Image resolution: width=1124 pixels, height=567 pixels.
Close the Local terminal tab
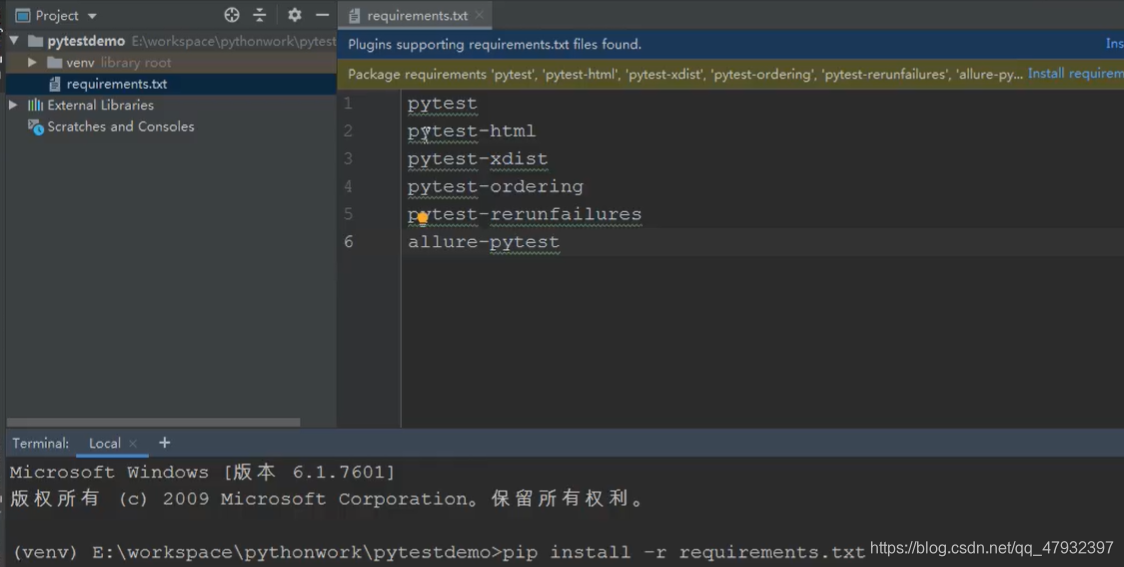(133, 444)
